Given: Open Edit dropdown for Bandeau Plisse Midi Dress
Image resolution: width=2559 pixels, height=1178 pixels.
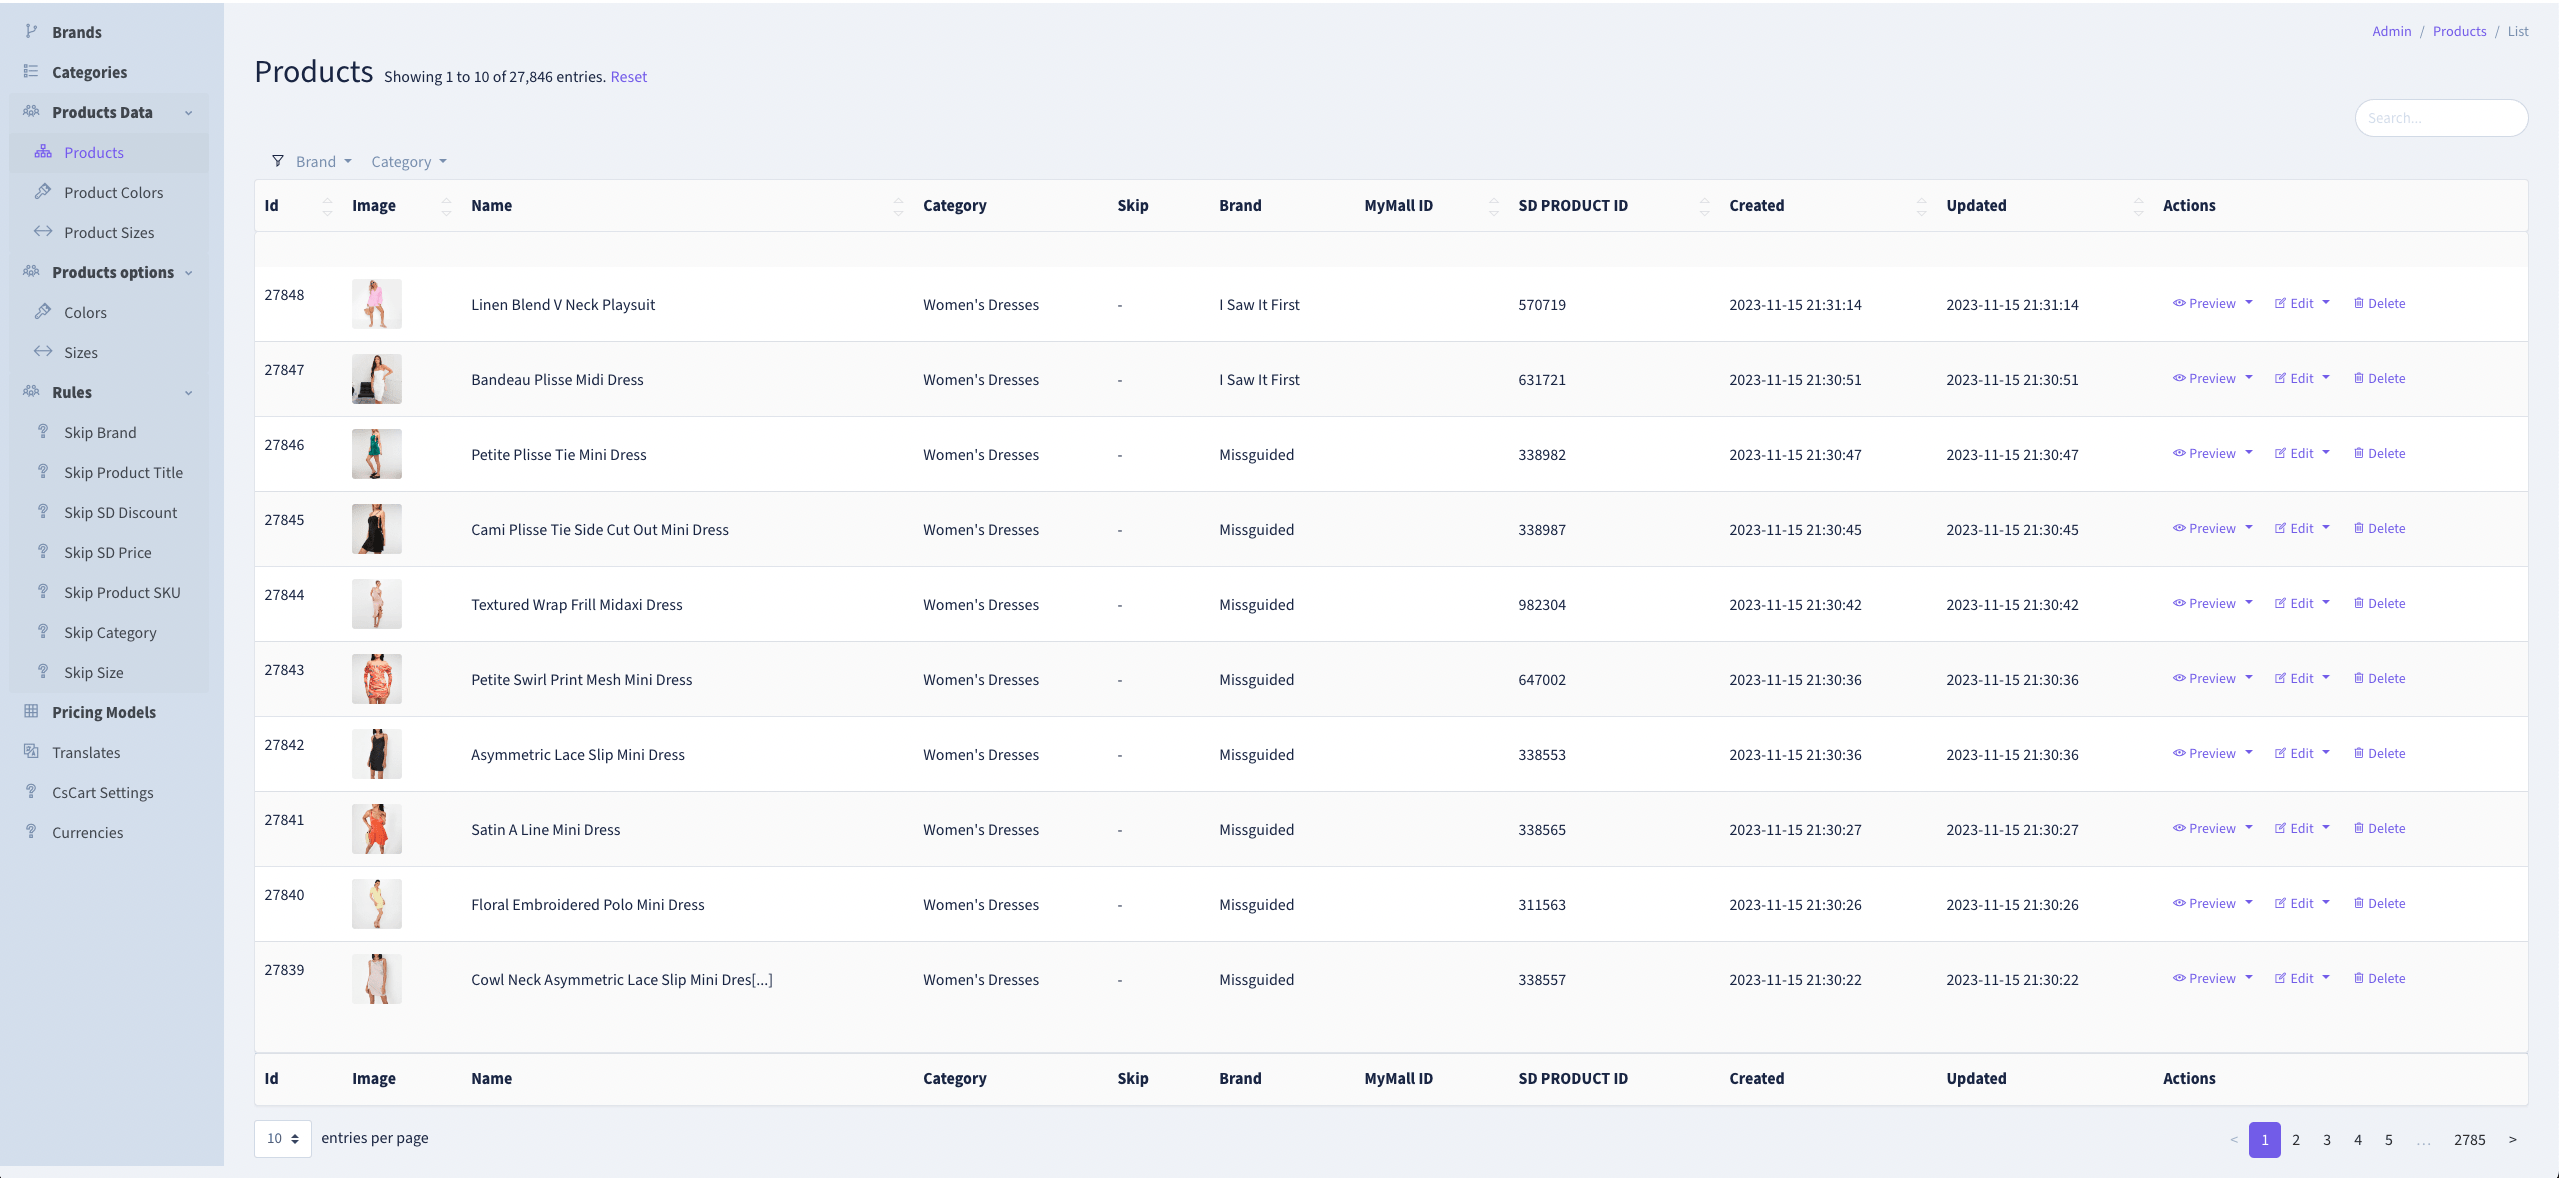Looking at the screenshot, I should coord(2302,378).
